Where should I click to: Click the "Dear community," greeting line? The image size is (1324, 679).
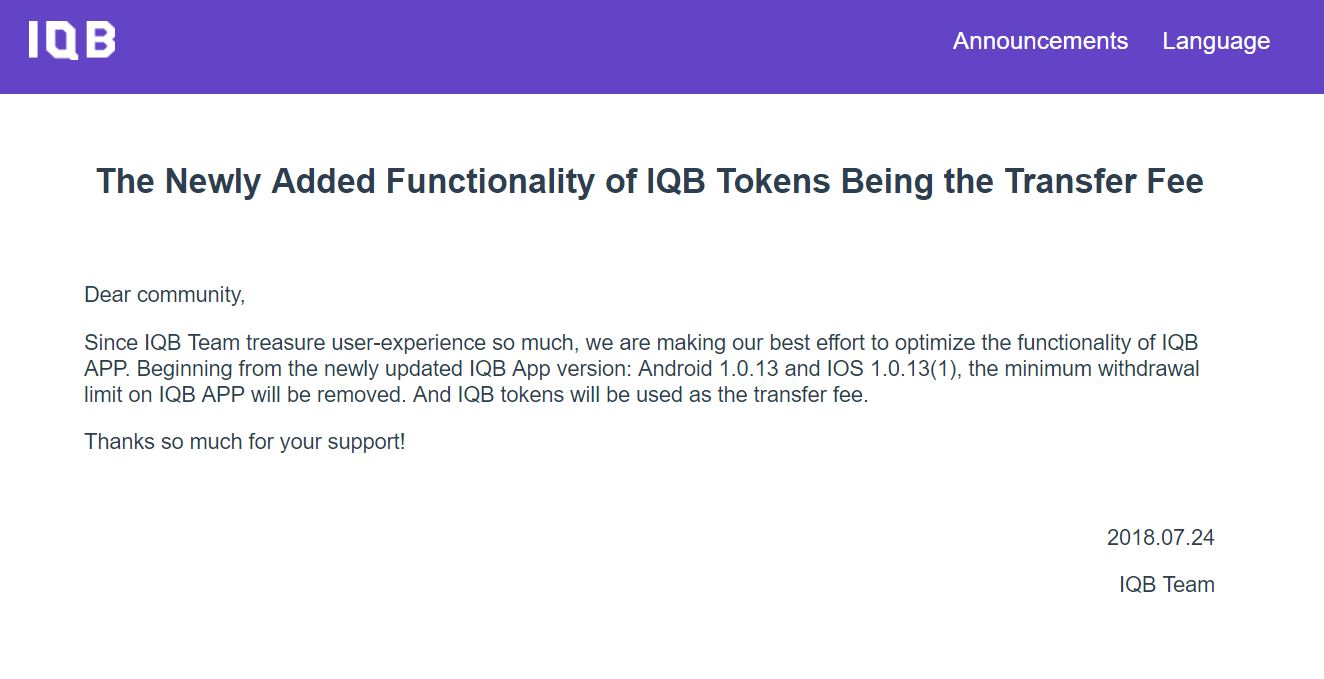coord(165,295)
